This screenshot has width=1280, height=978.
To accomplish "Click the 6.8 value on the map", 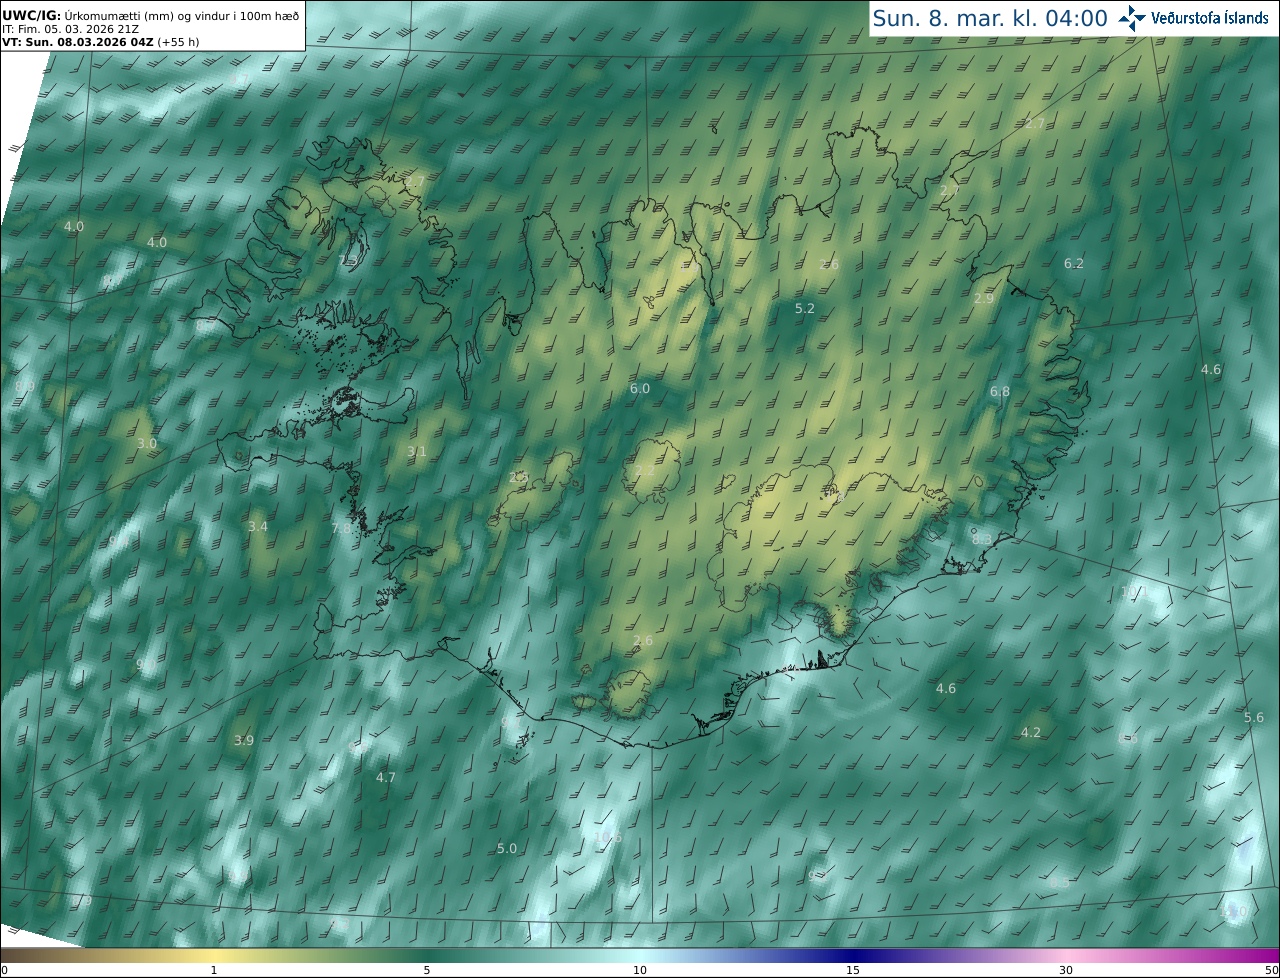I will click(1000, 392).
